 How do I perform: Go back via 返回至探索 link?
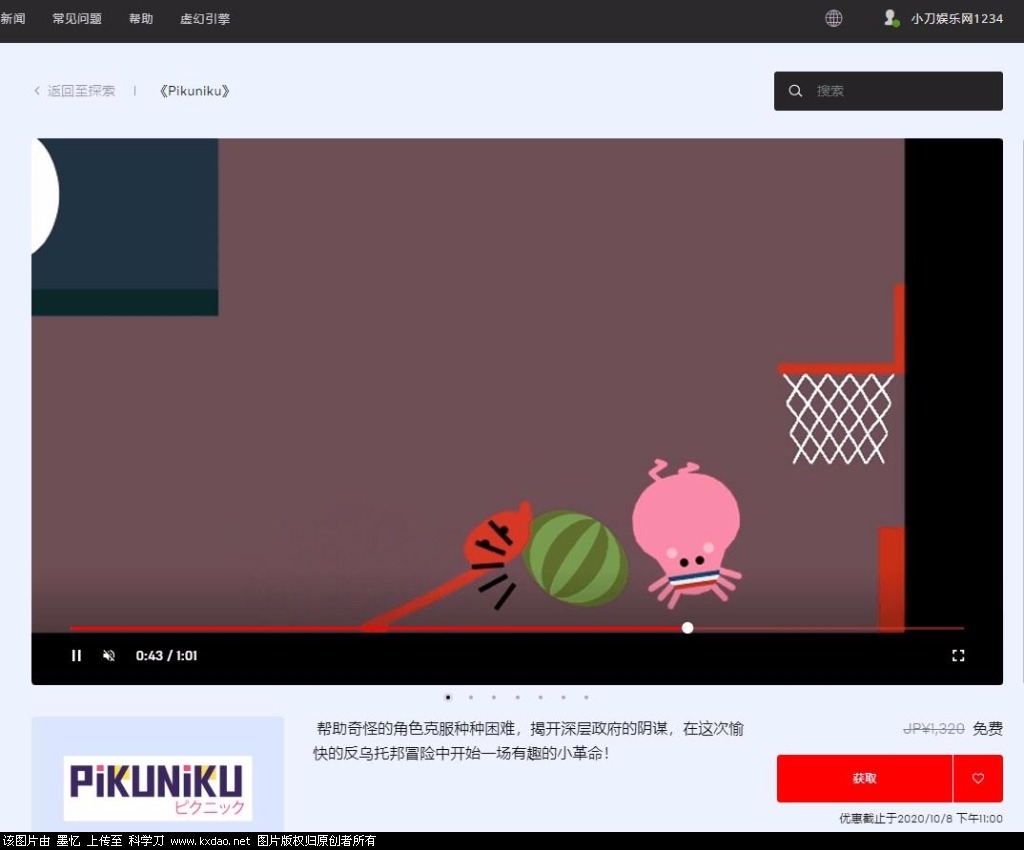pyautogui.click(x=81, y=91)
